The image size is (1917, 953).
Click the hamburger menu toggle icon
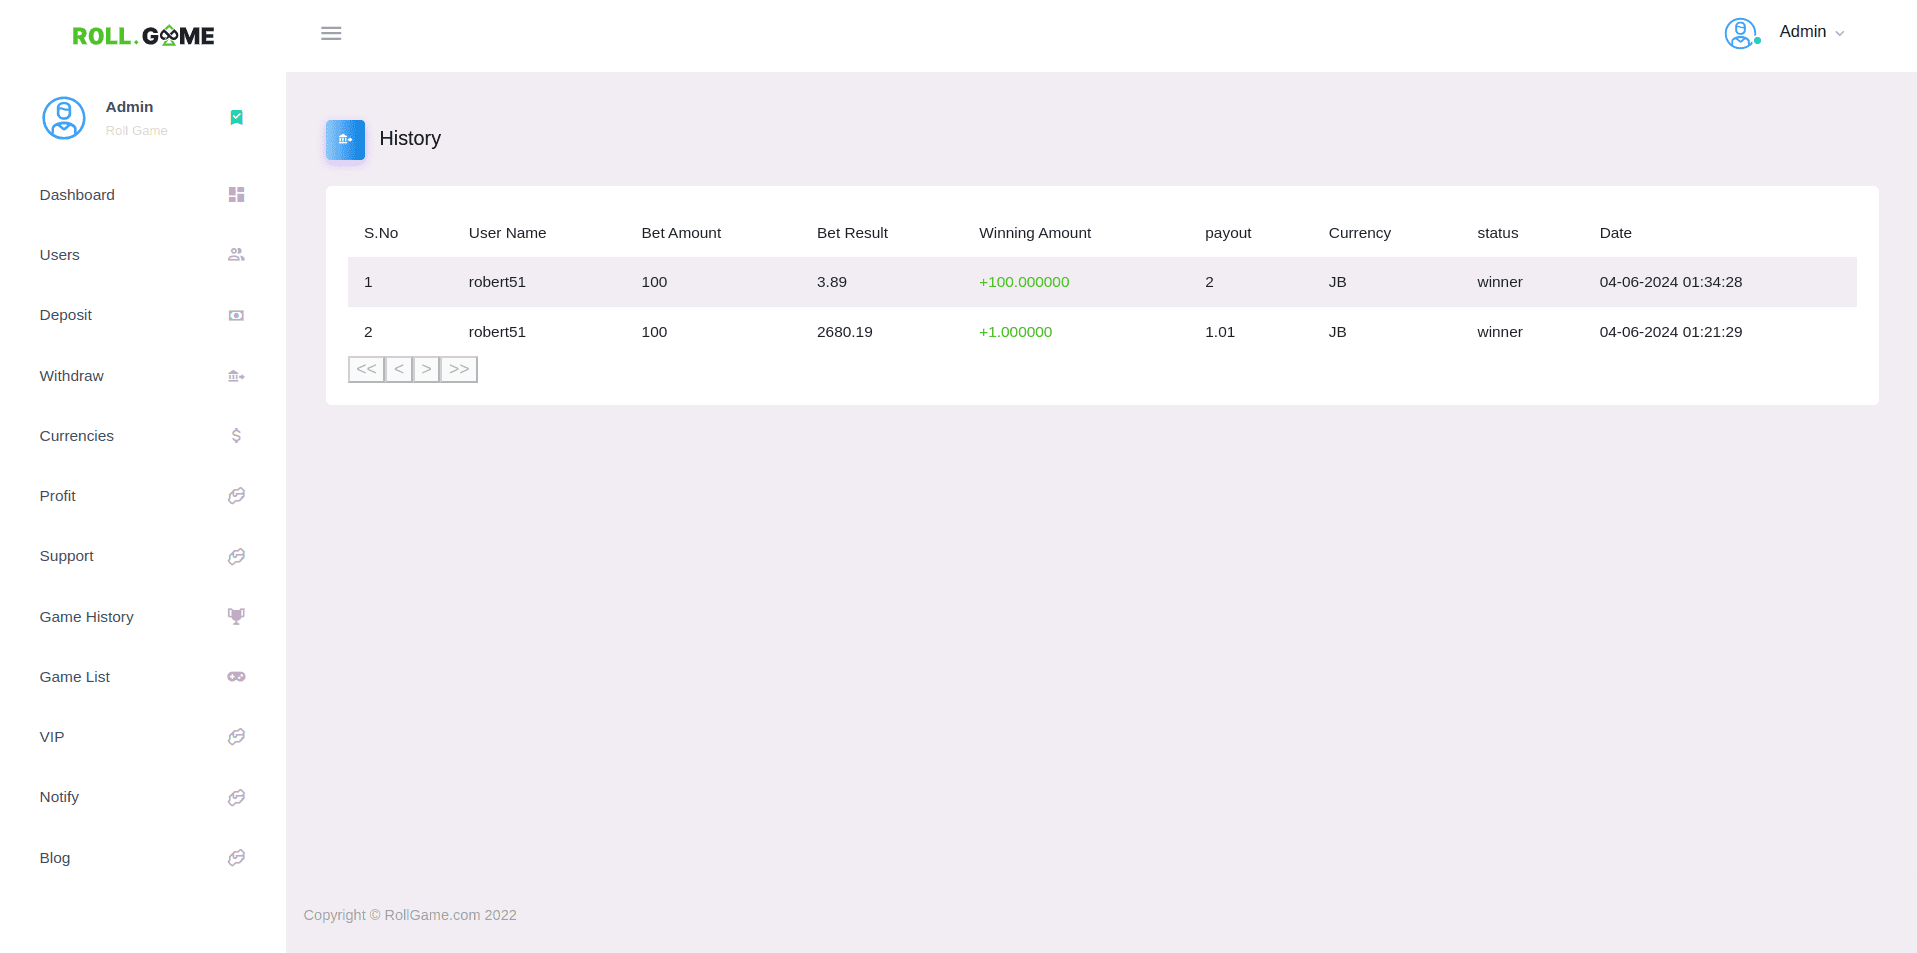331,34
